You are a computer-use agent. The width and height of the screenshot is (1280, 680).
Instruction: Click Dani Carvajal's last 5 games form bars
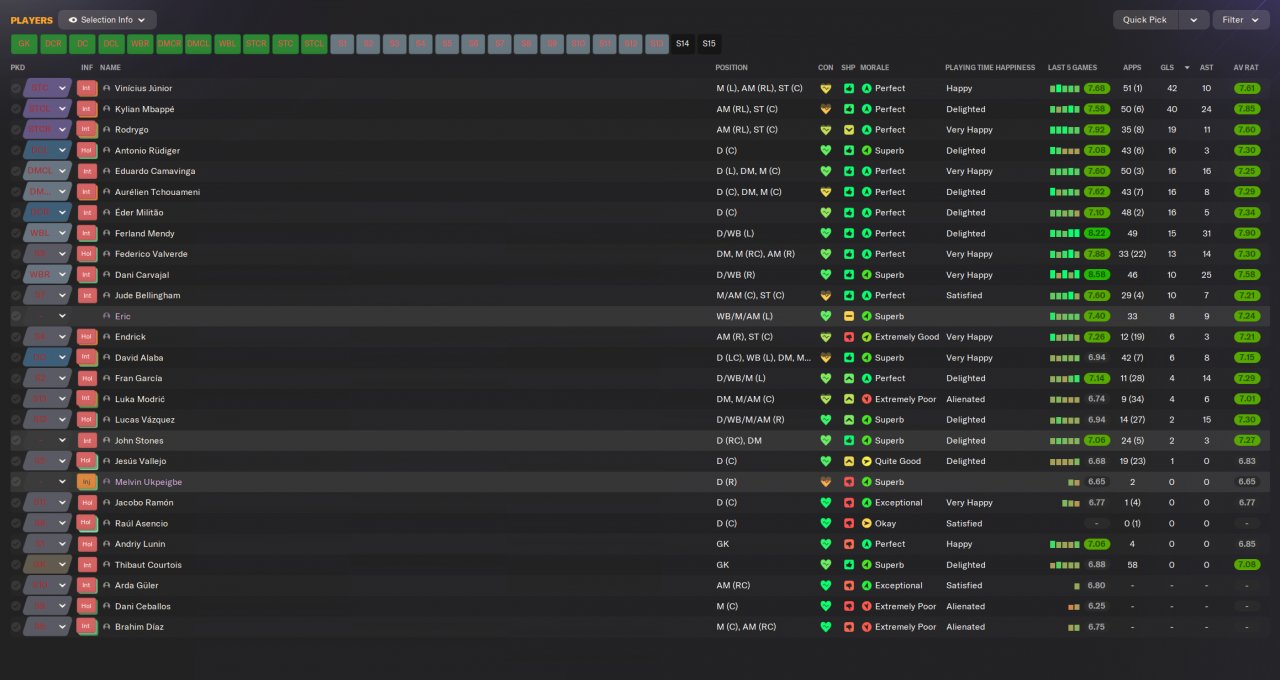pyautogui.click(x=1065, y=275)
